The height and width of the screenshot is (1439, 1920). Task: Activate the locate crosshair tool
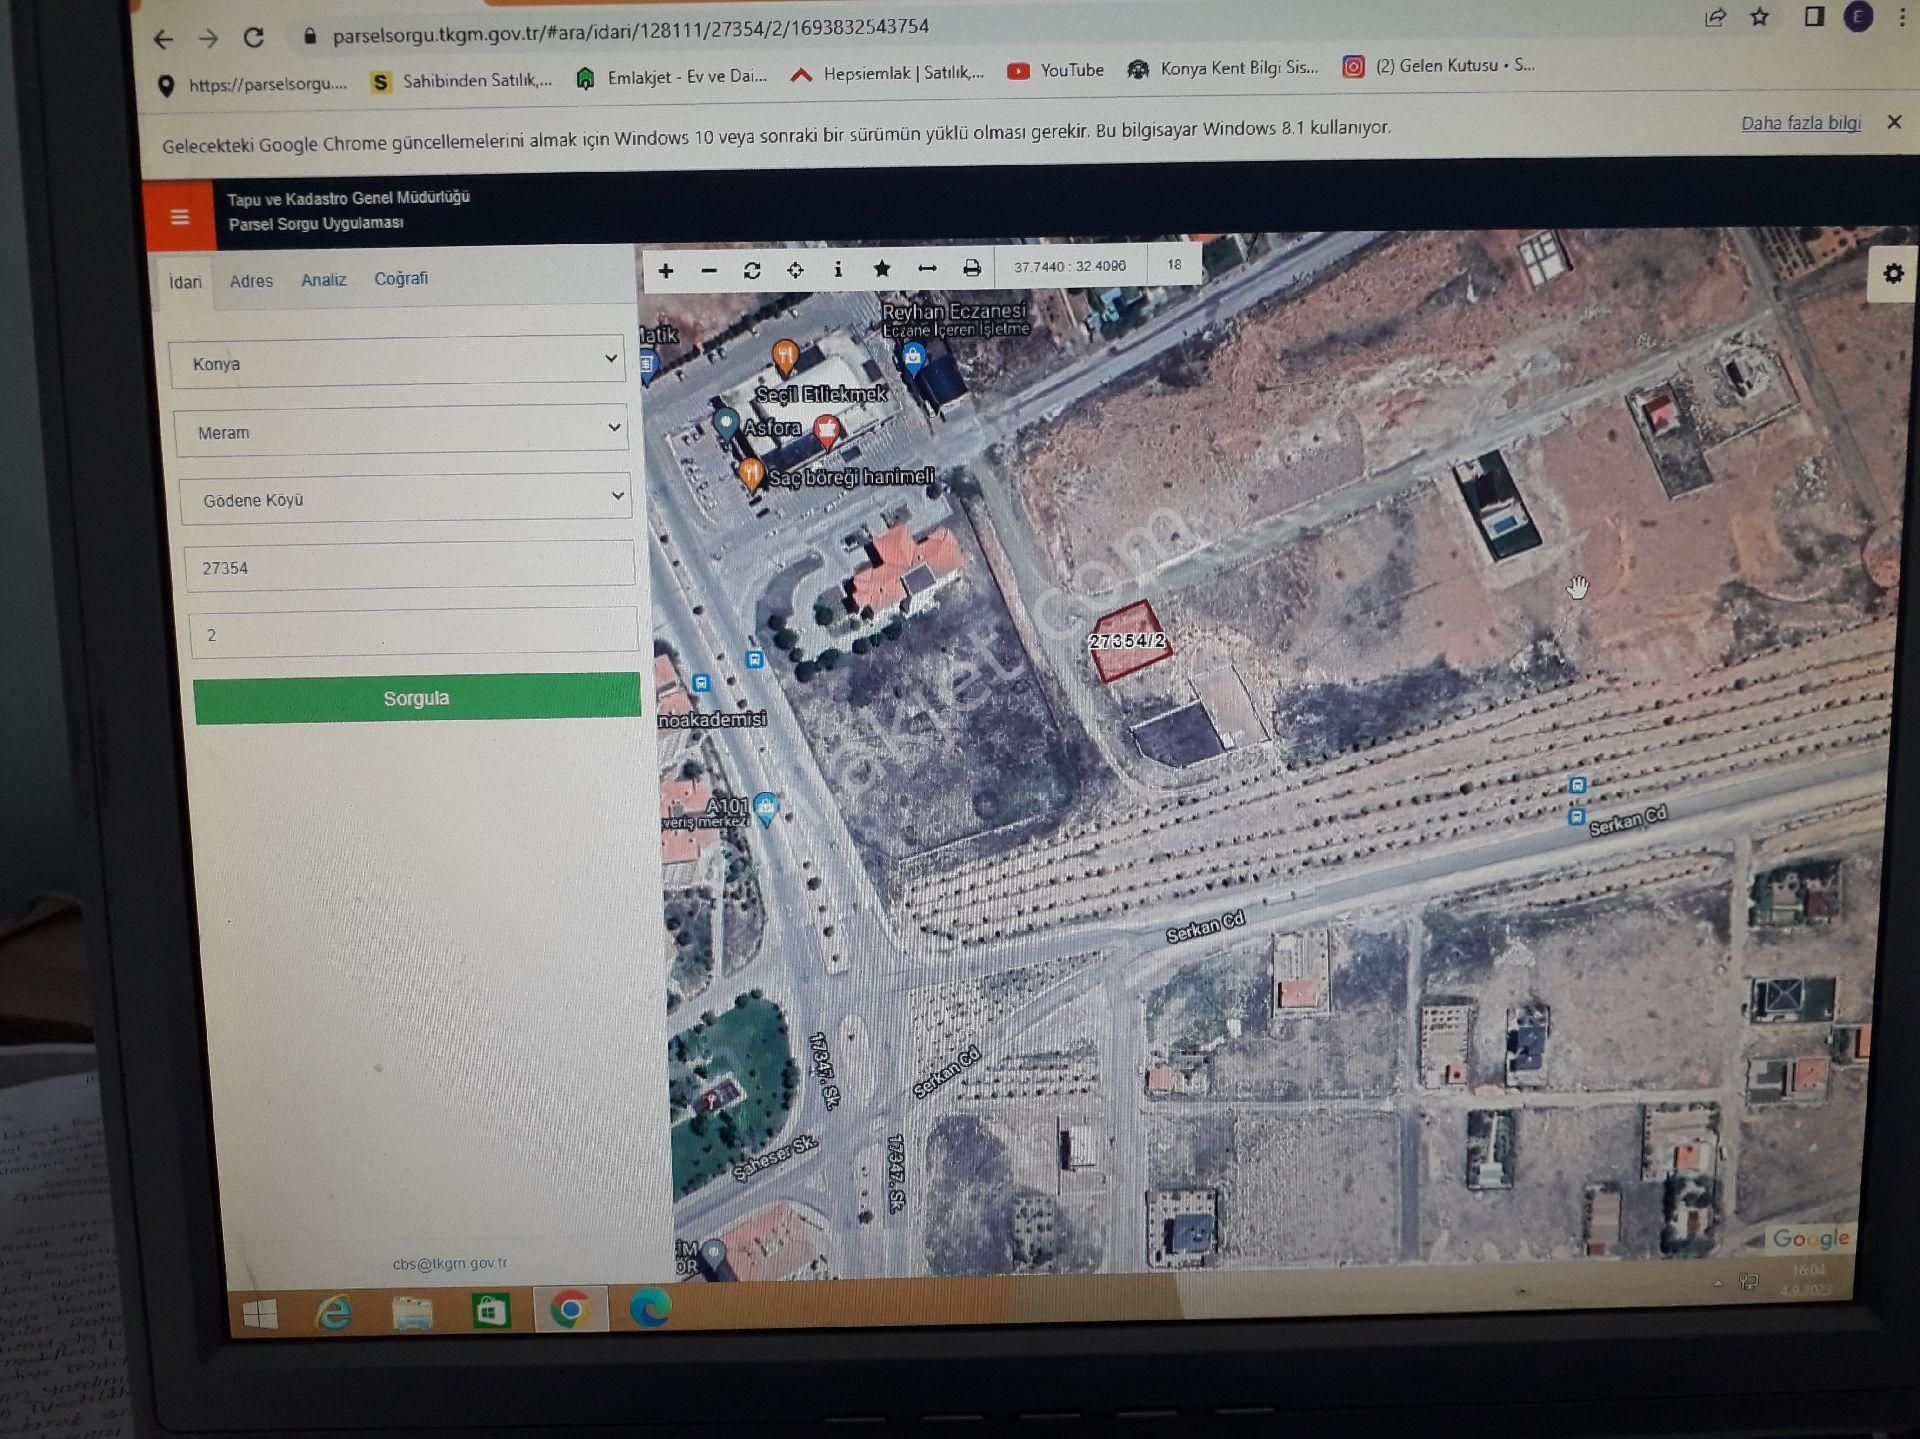[795, 270]
